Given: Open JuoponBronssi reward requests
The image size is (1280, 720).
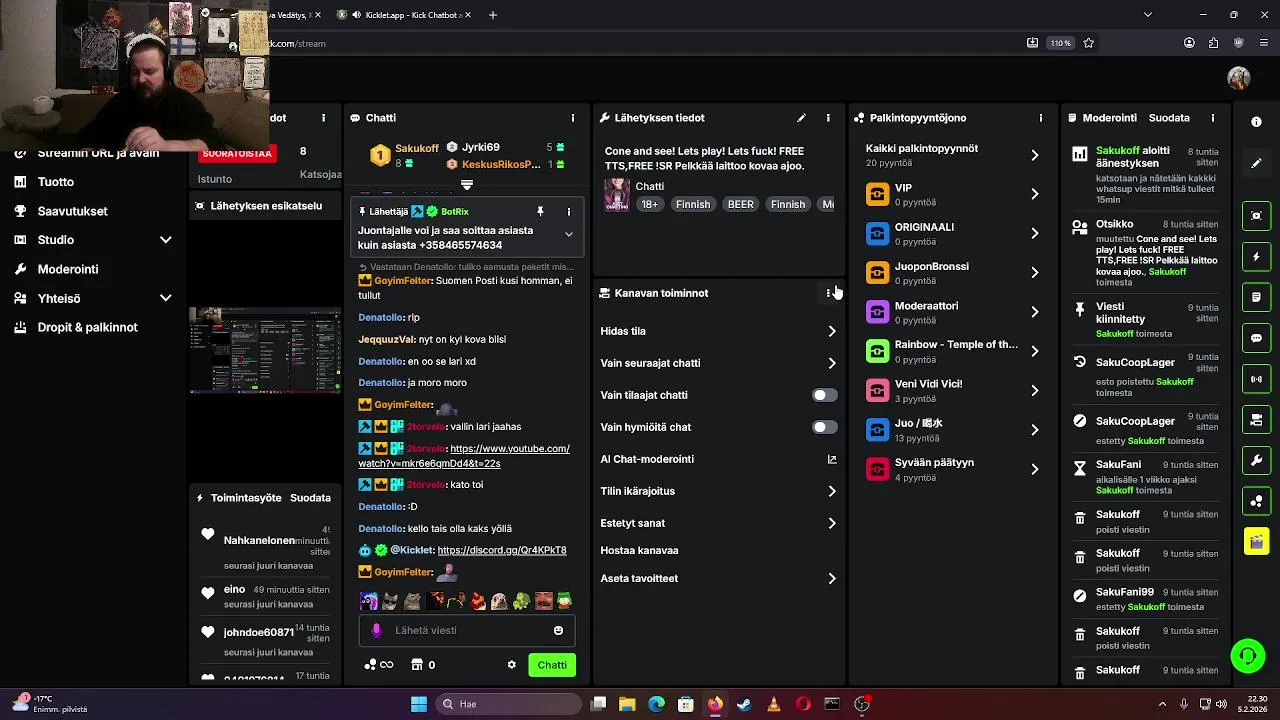Looking at the screenshot, I should coord(953,273).
